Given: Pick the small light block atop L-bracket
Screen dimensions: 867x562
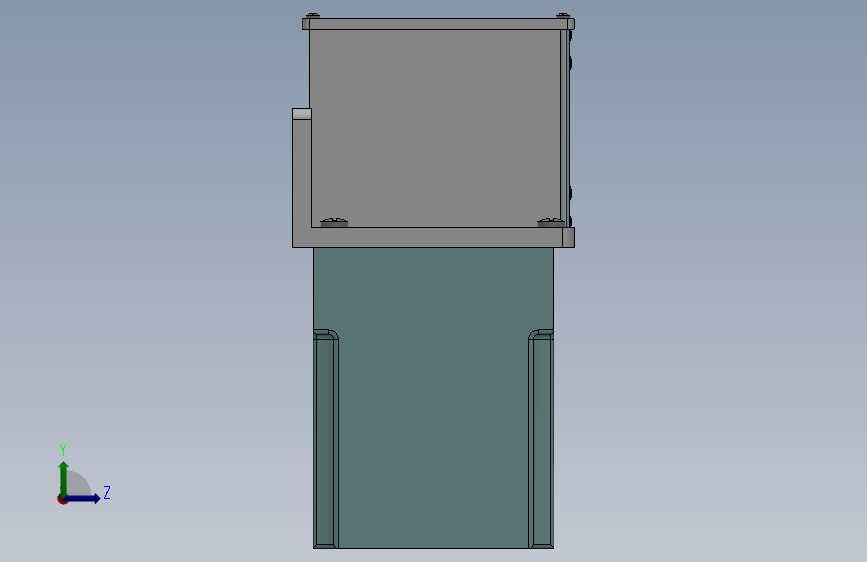Looking at the screenshot, I should pyautogui.click(x=302, y=114).
